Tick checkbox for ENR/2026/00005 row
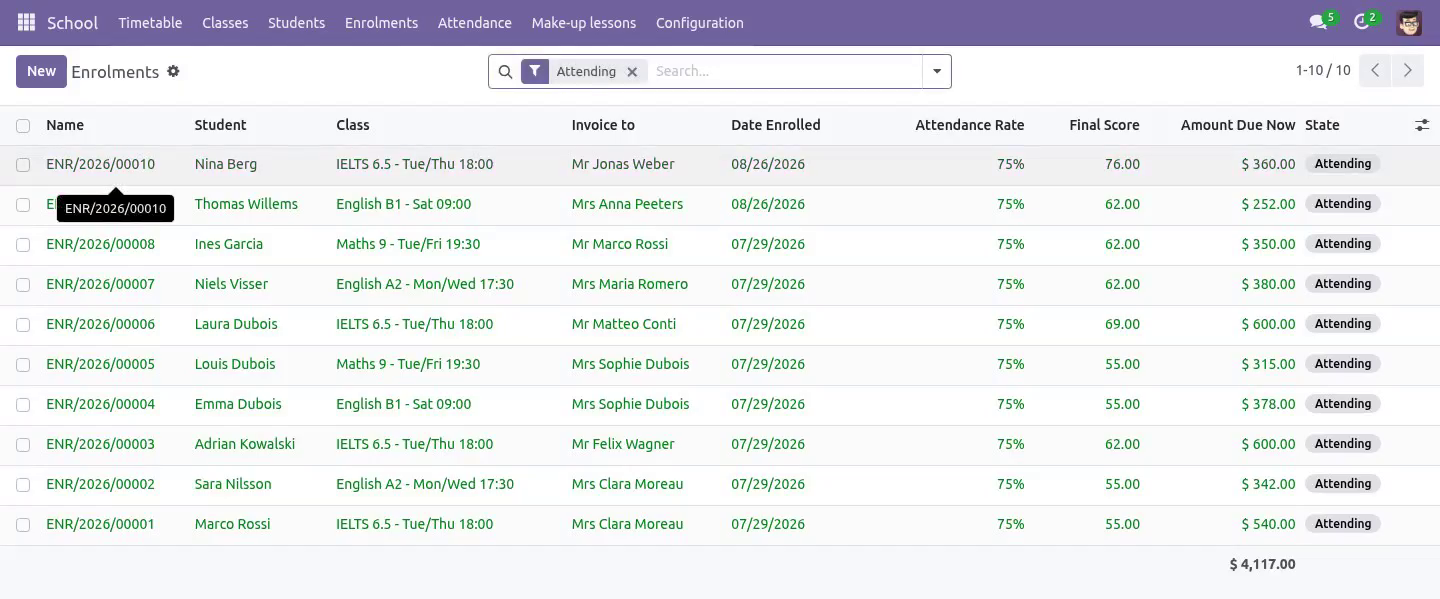The width and height of the screenshot is (1440, 599). pyautogui.click(x=23, y=365)
